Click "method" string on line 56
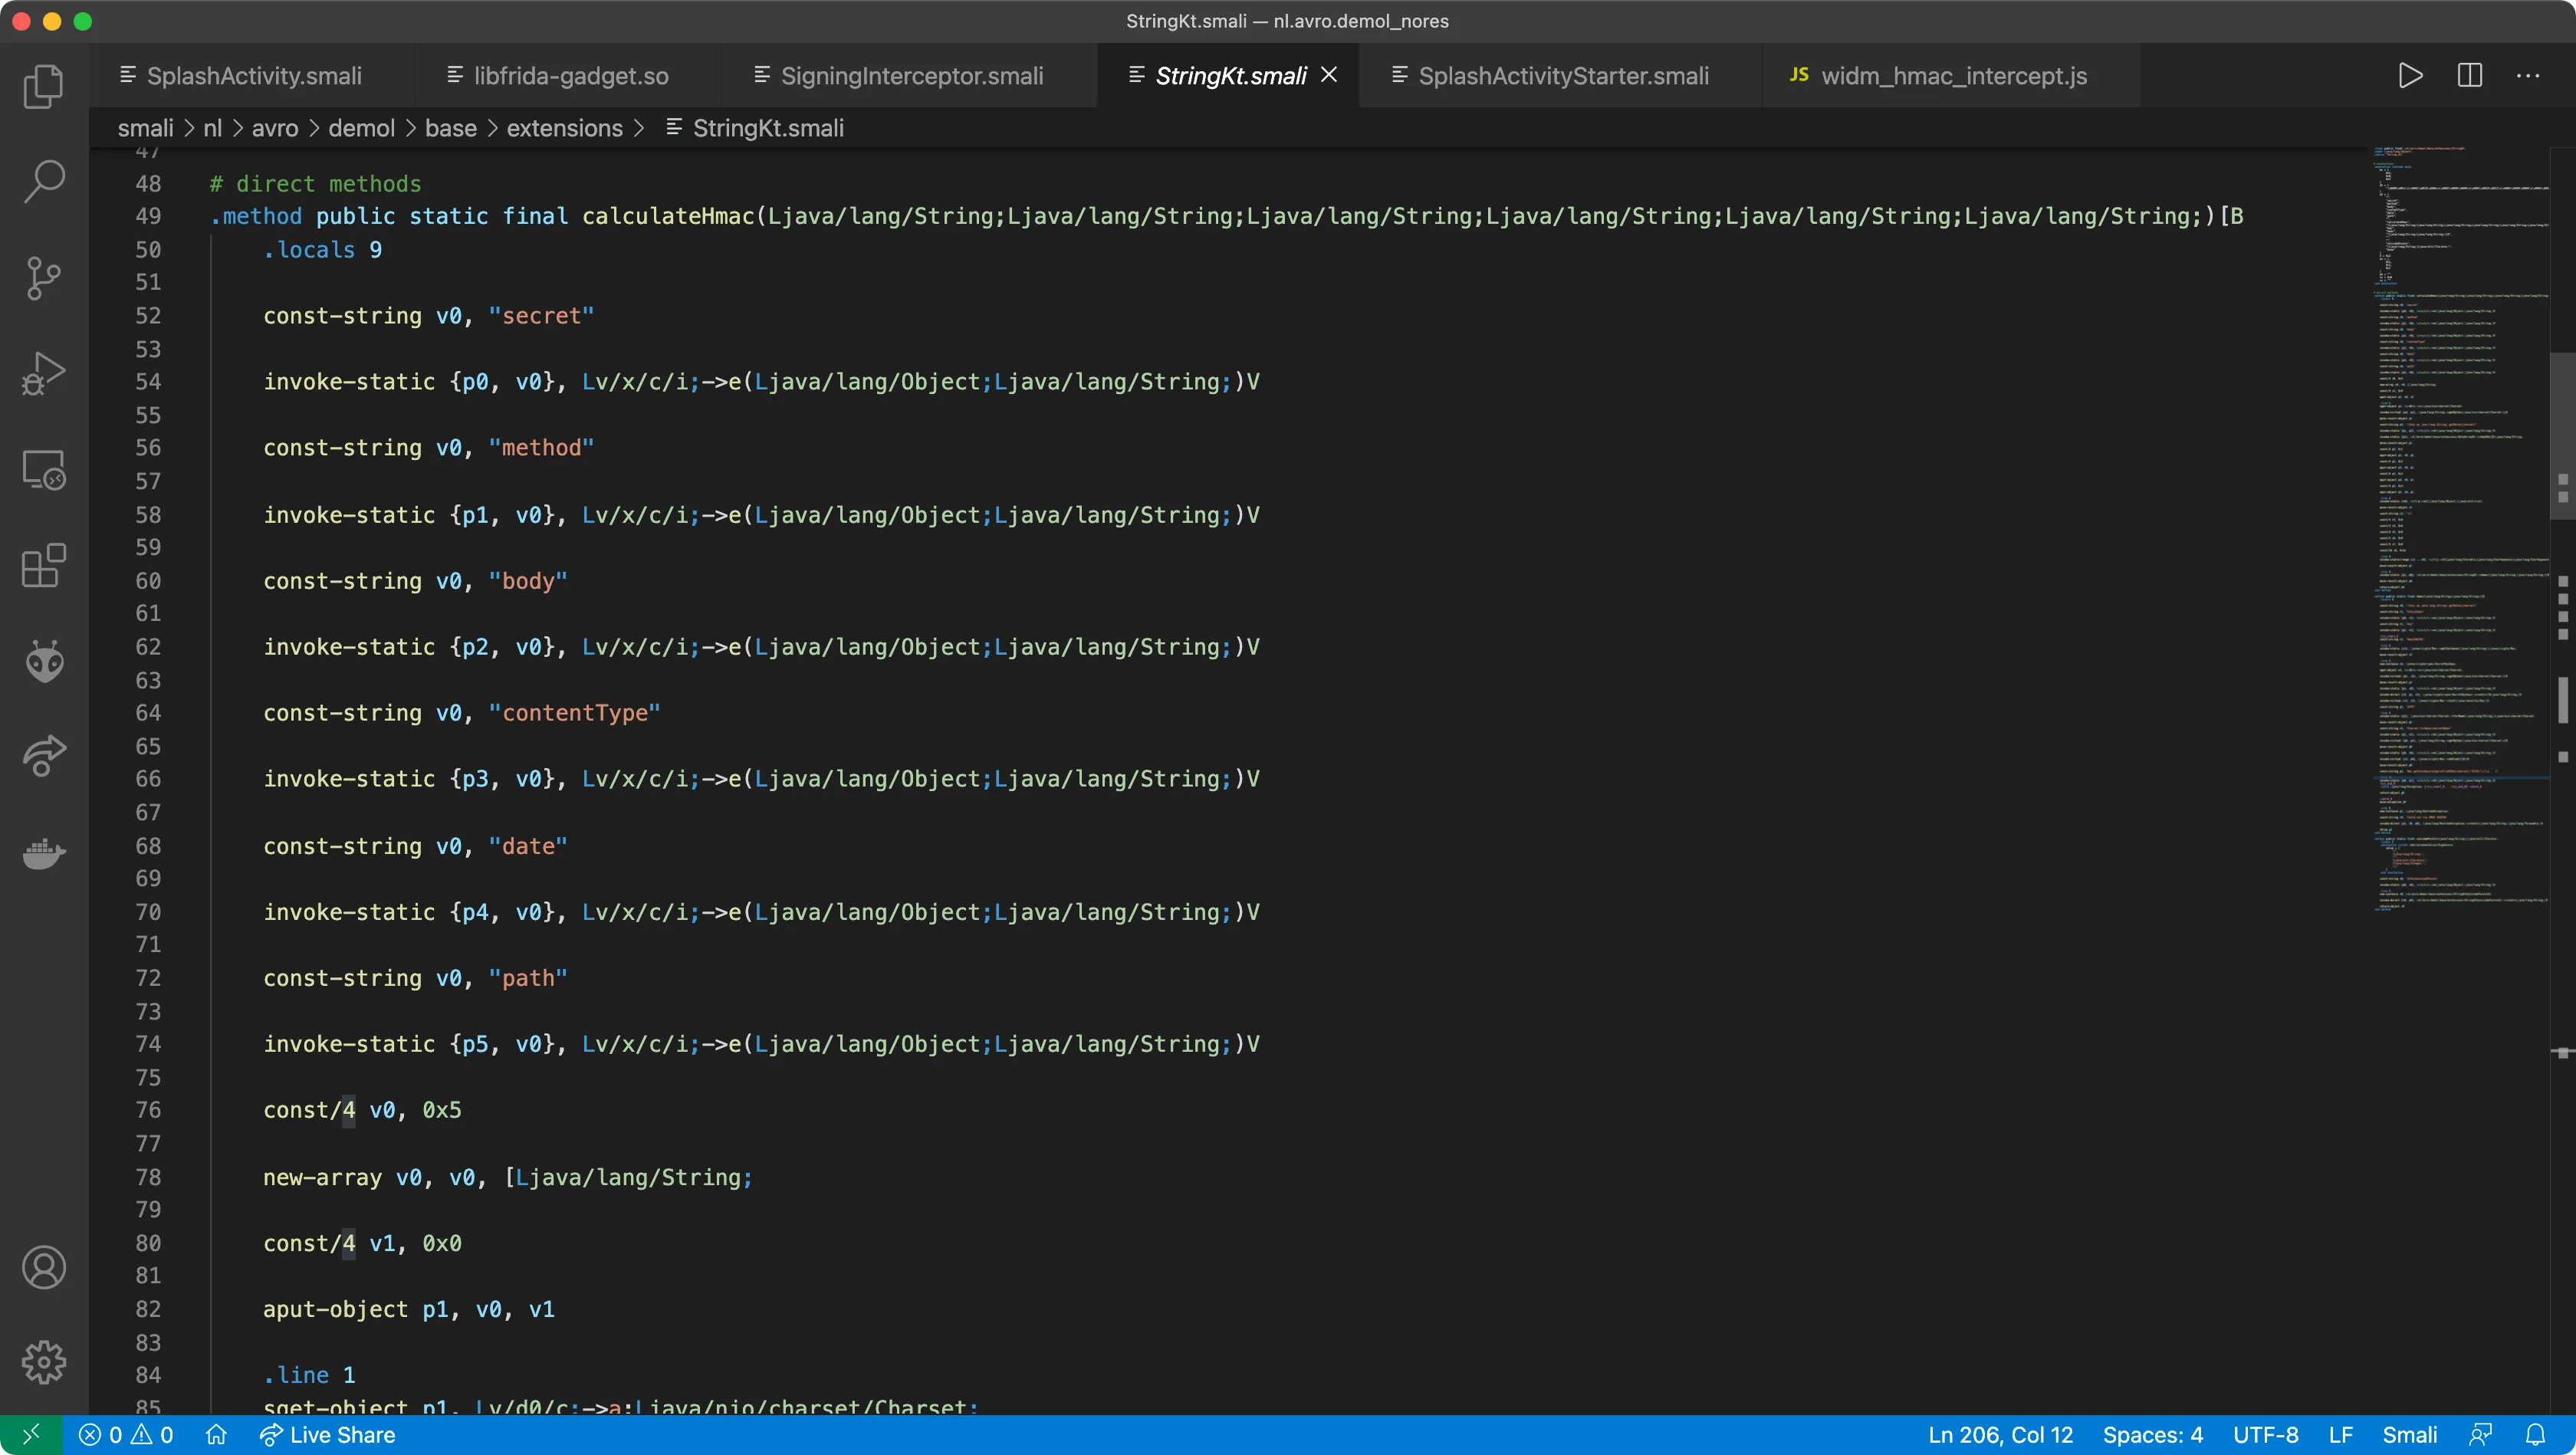This screenshot has width=2576, height=1455. tap(541, 448)
